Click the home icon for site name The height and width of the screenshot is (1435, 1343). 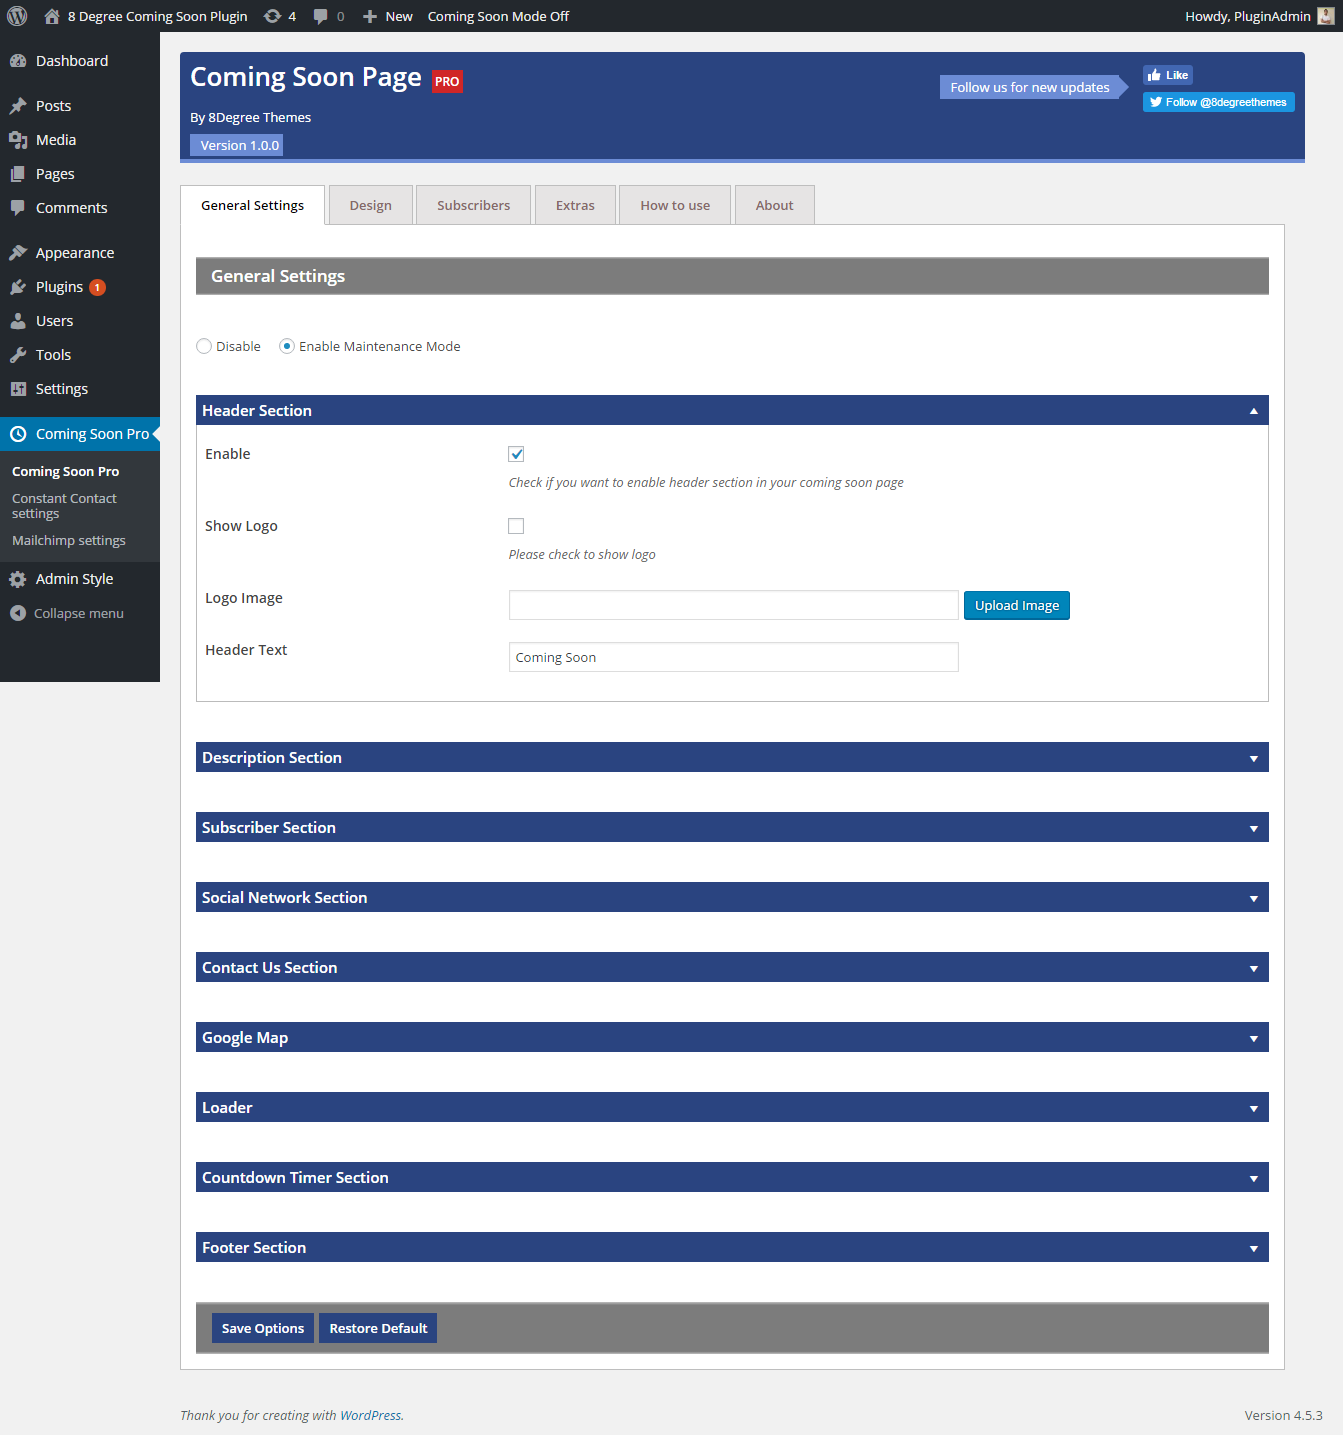point(52,16)
